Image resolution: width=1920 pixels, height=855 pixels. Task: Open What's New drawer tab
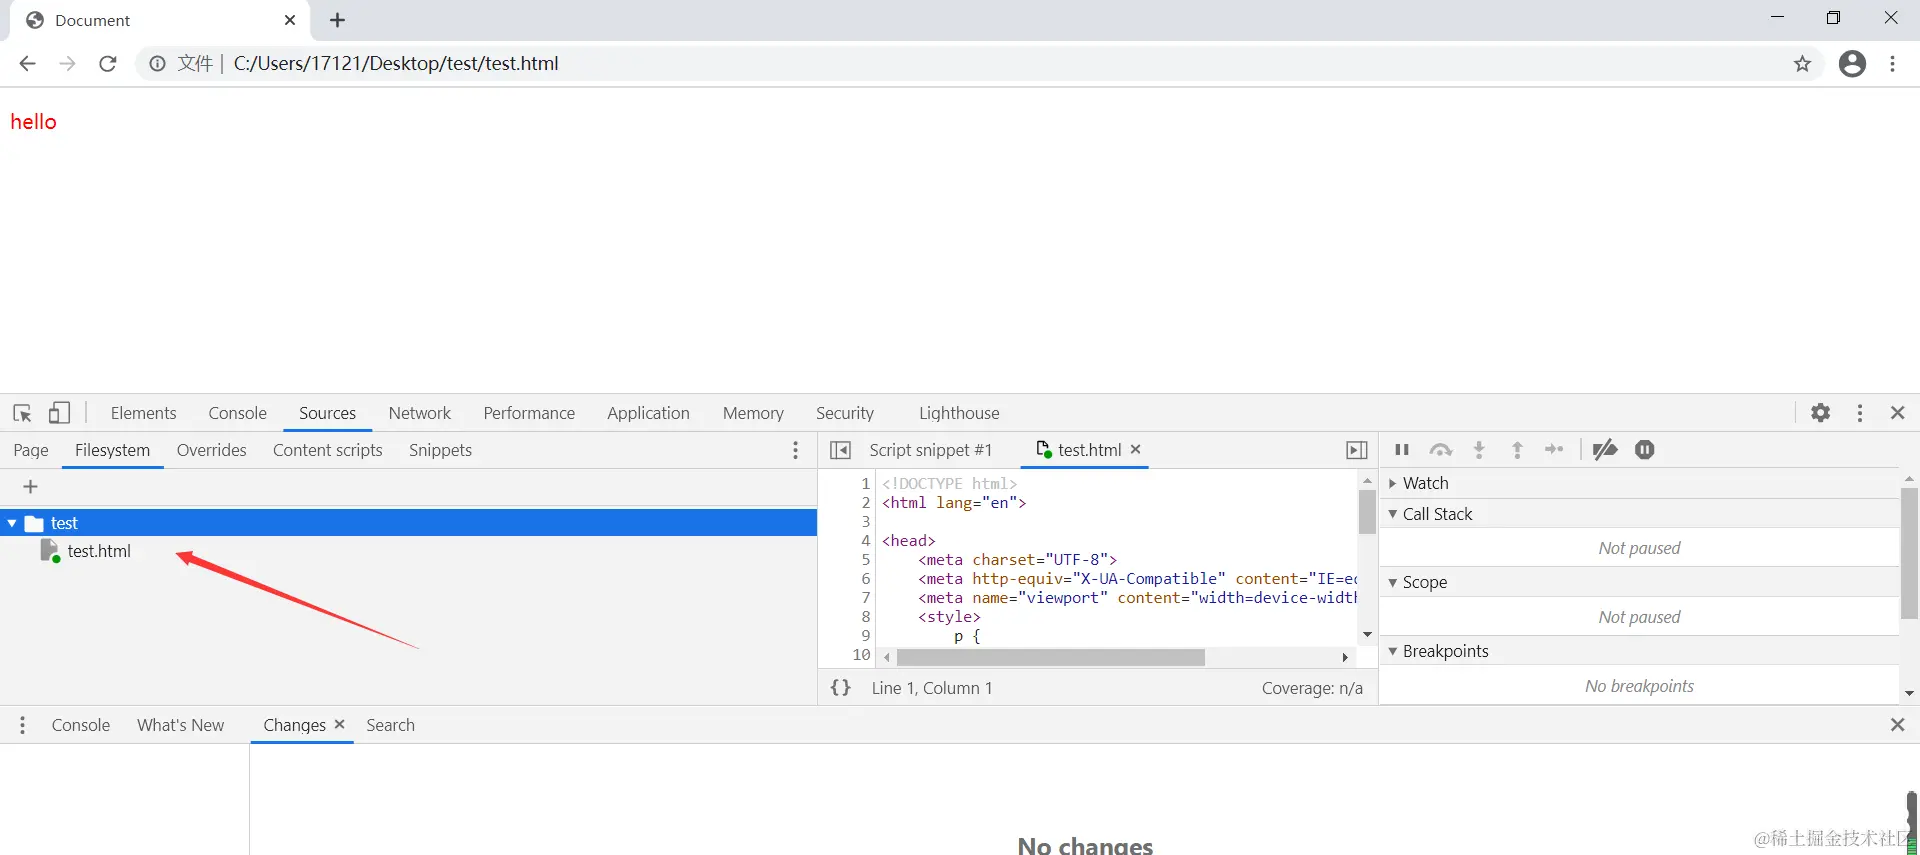(180, 725)
